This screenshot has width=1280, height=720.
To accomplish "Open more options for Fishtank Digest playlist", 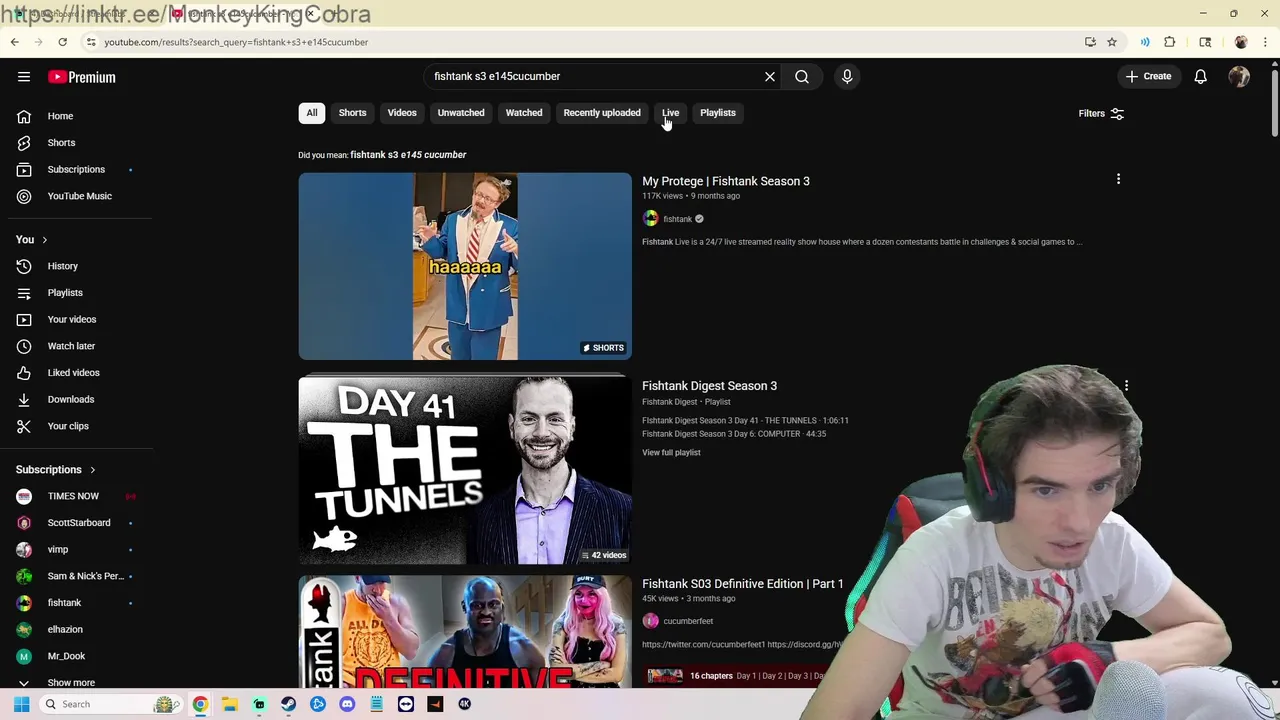I will pos(1126,385).
